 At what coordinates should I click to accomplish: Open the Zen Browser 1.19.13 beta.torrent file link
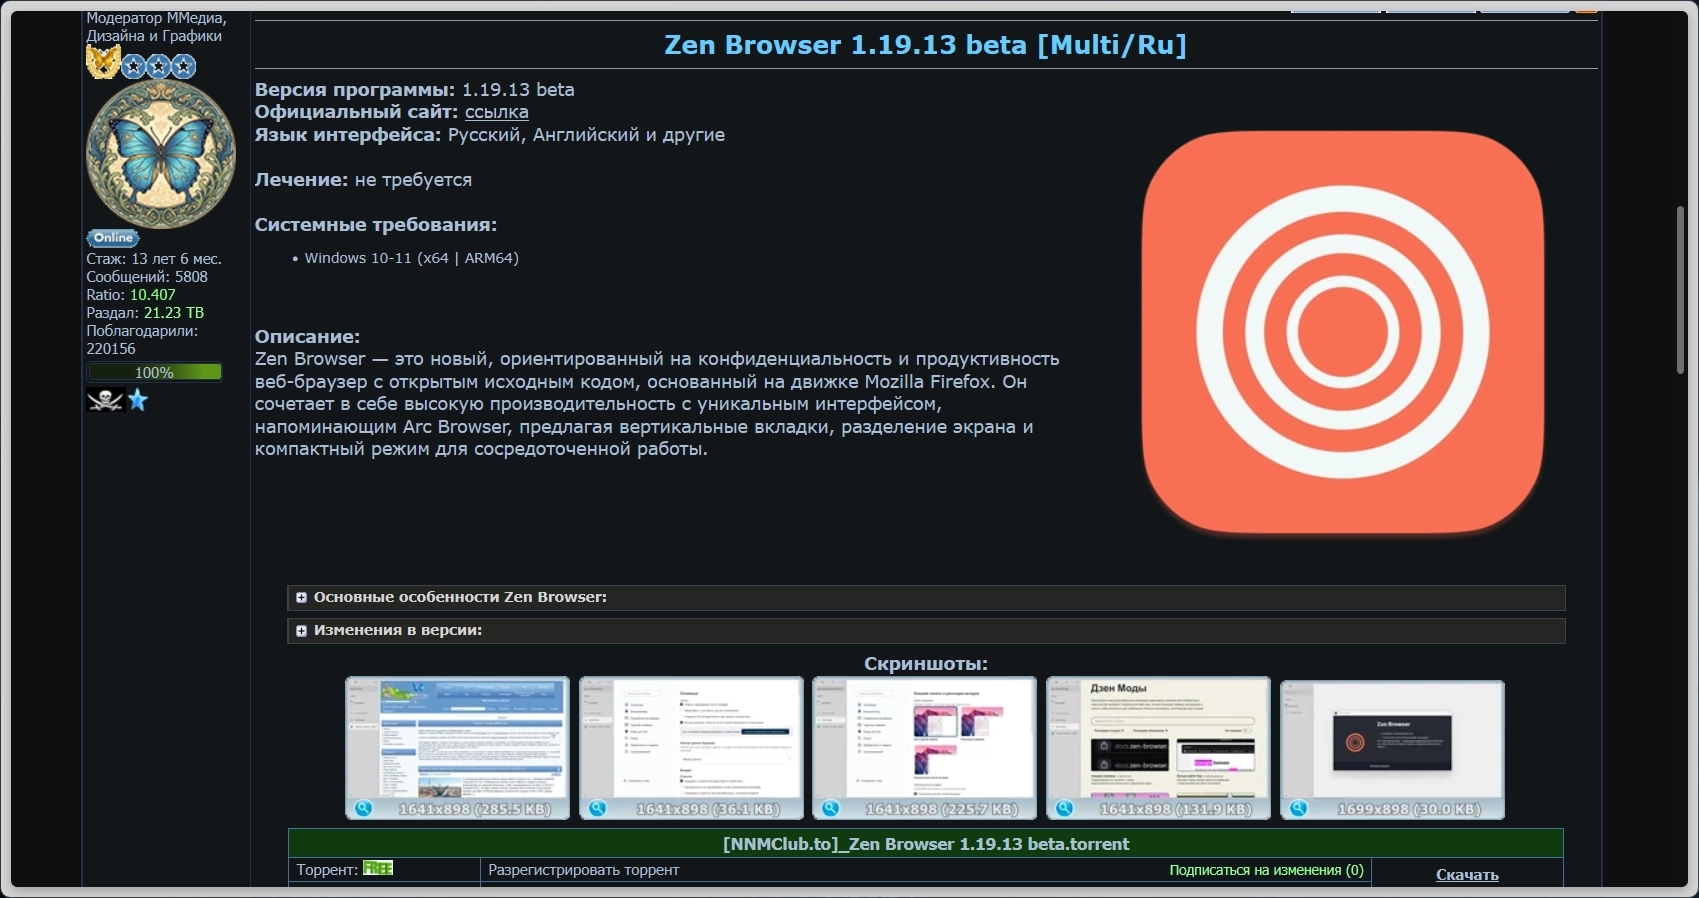(x=926, y=844)
